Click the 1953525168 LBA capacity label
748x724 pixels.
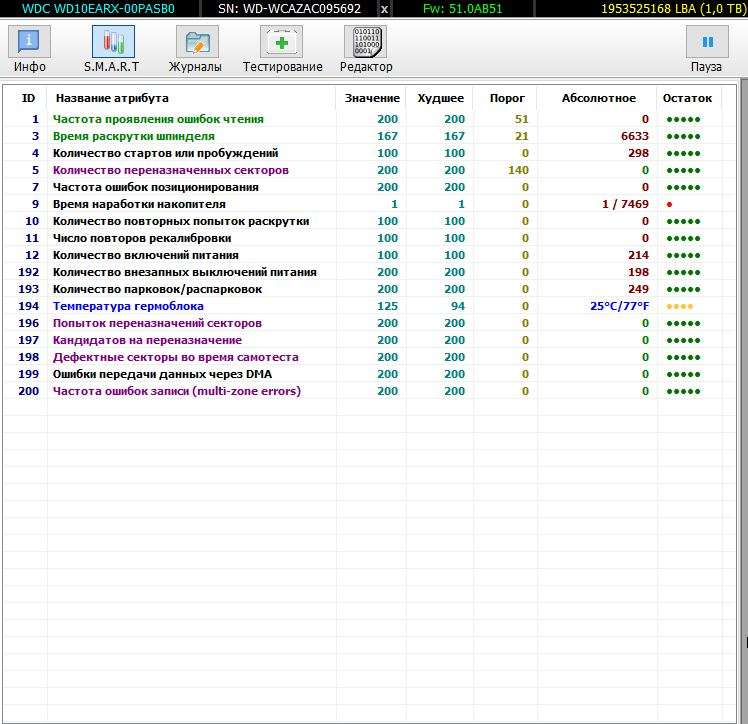(673, 9)
